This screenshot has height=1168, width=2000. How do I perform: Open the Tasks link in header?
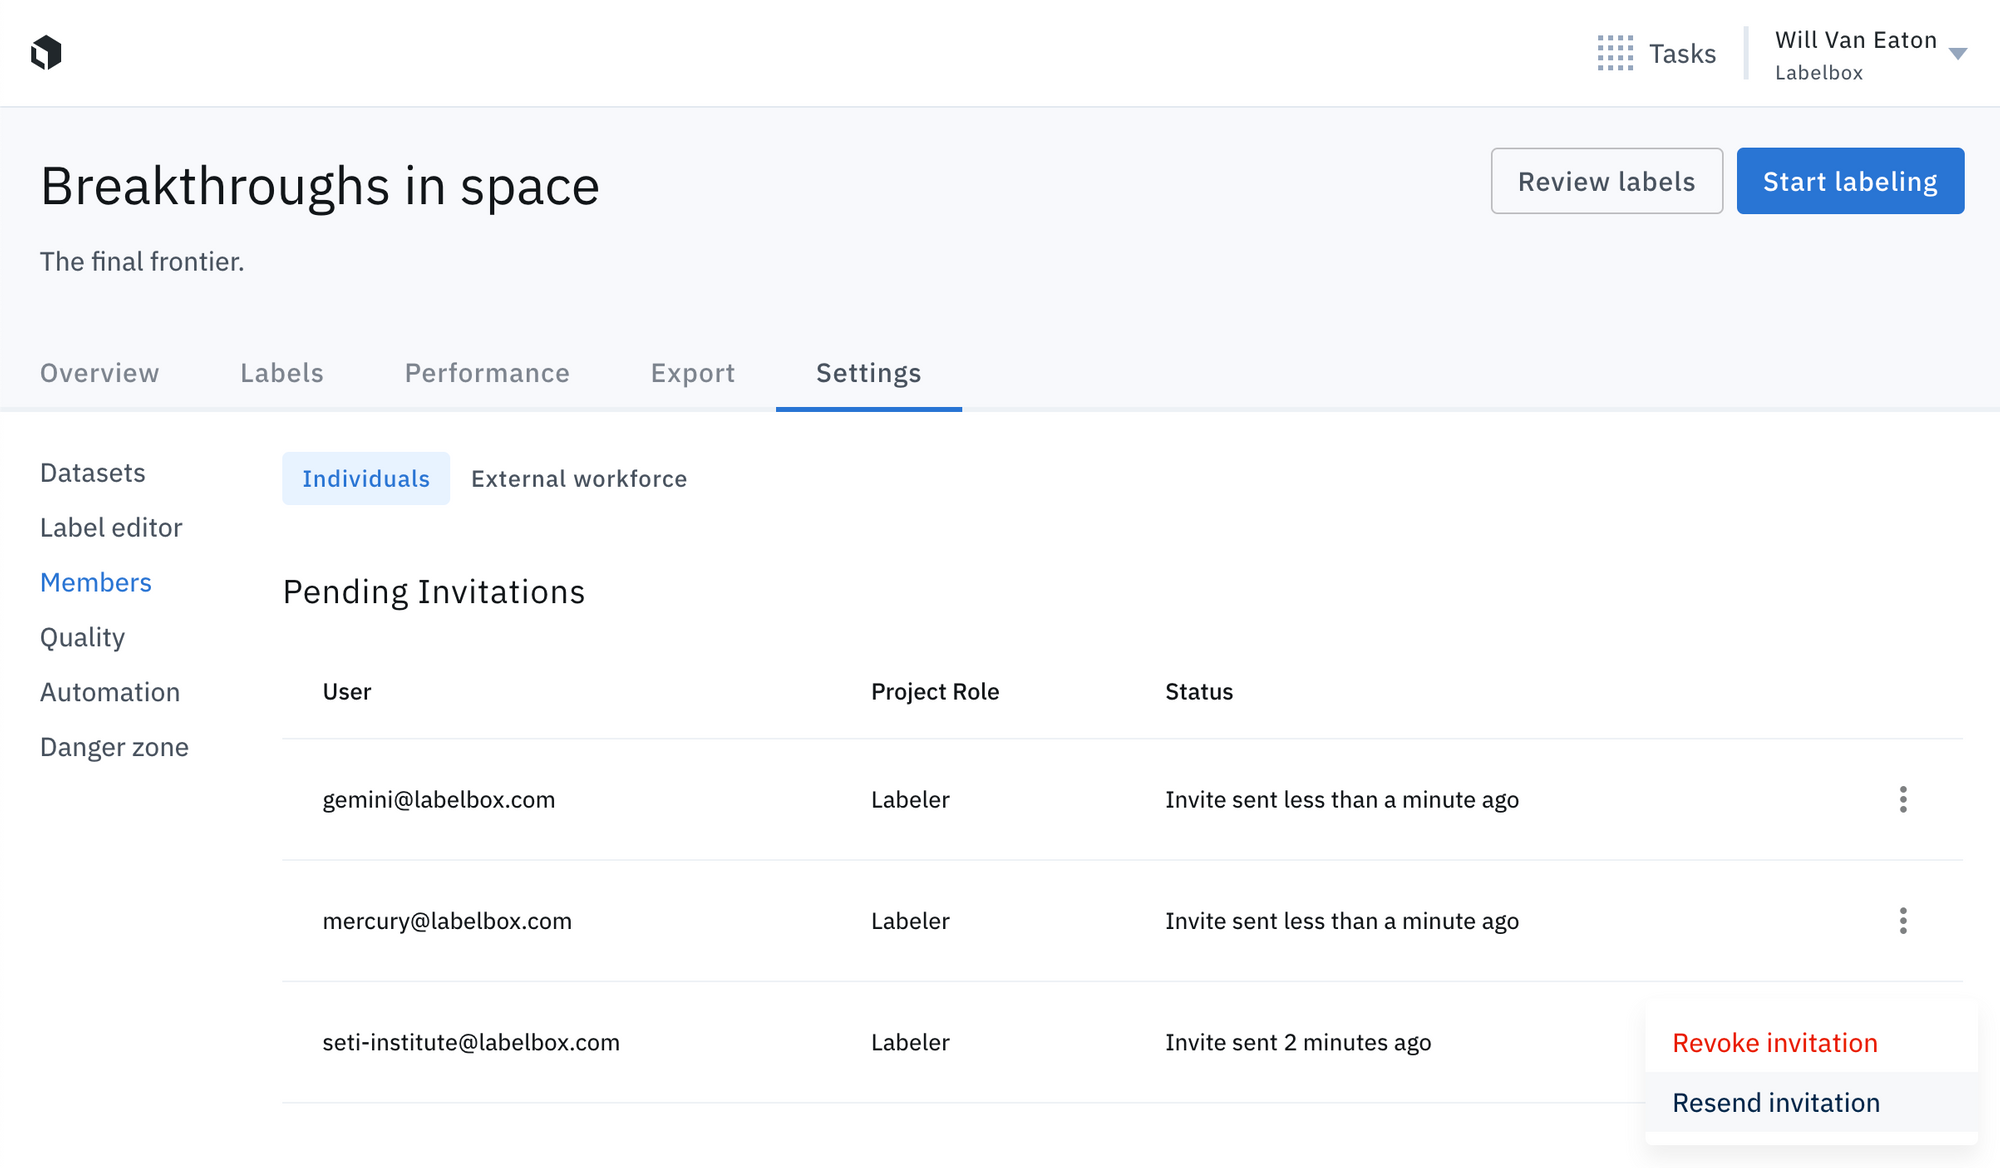click(1682, 53)
